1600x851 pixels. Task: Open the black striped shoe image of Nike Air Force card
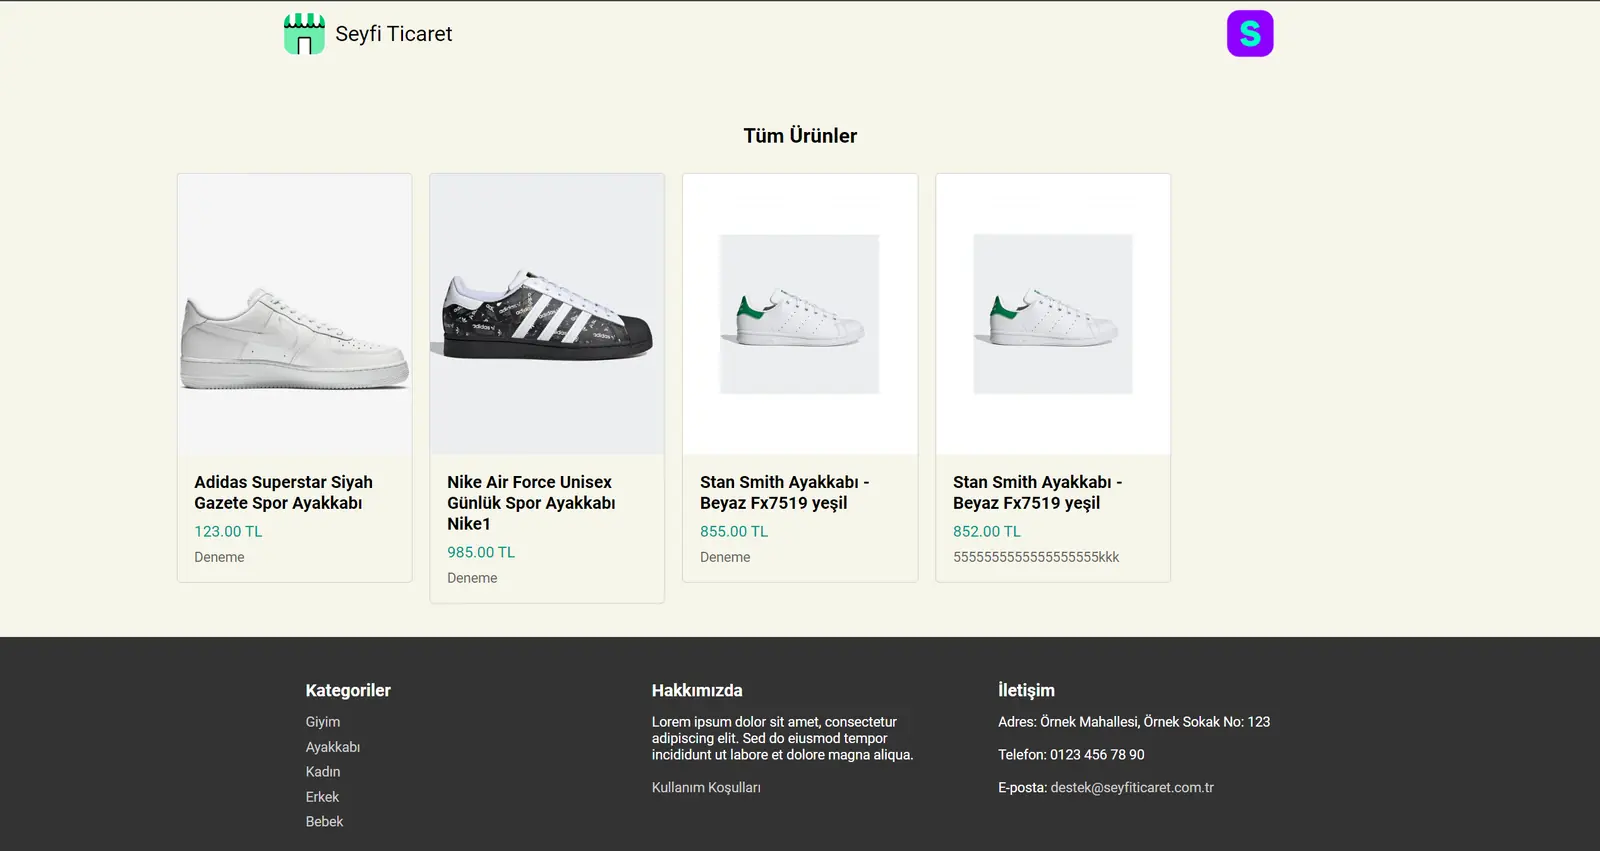547,314
